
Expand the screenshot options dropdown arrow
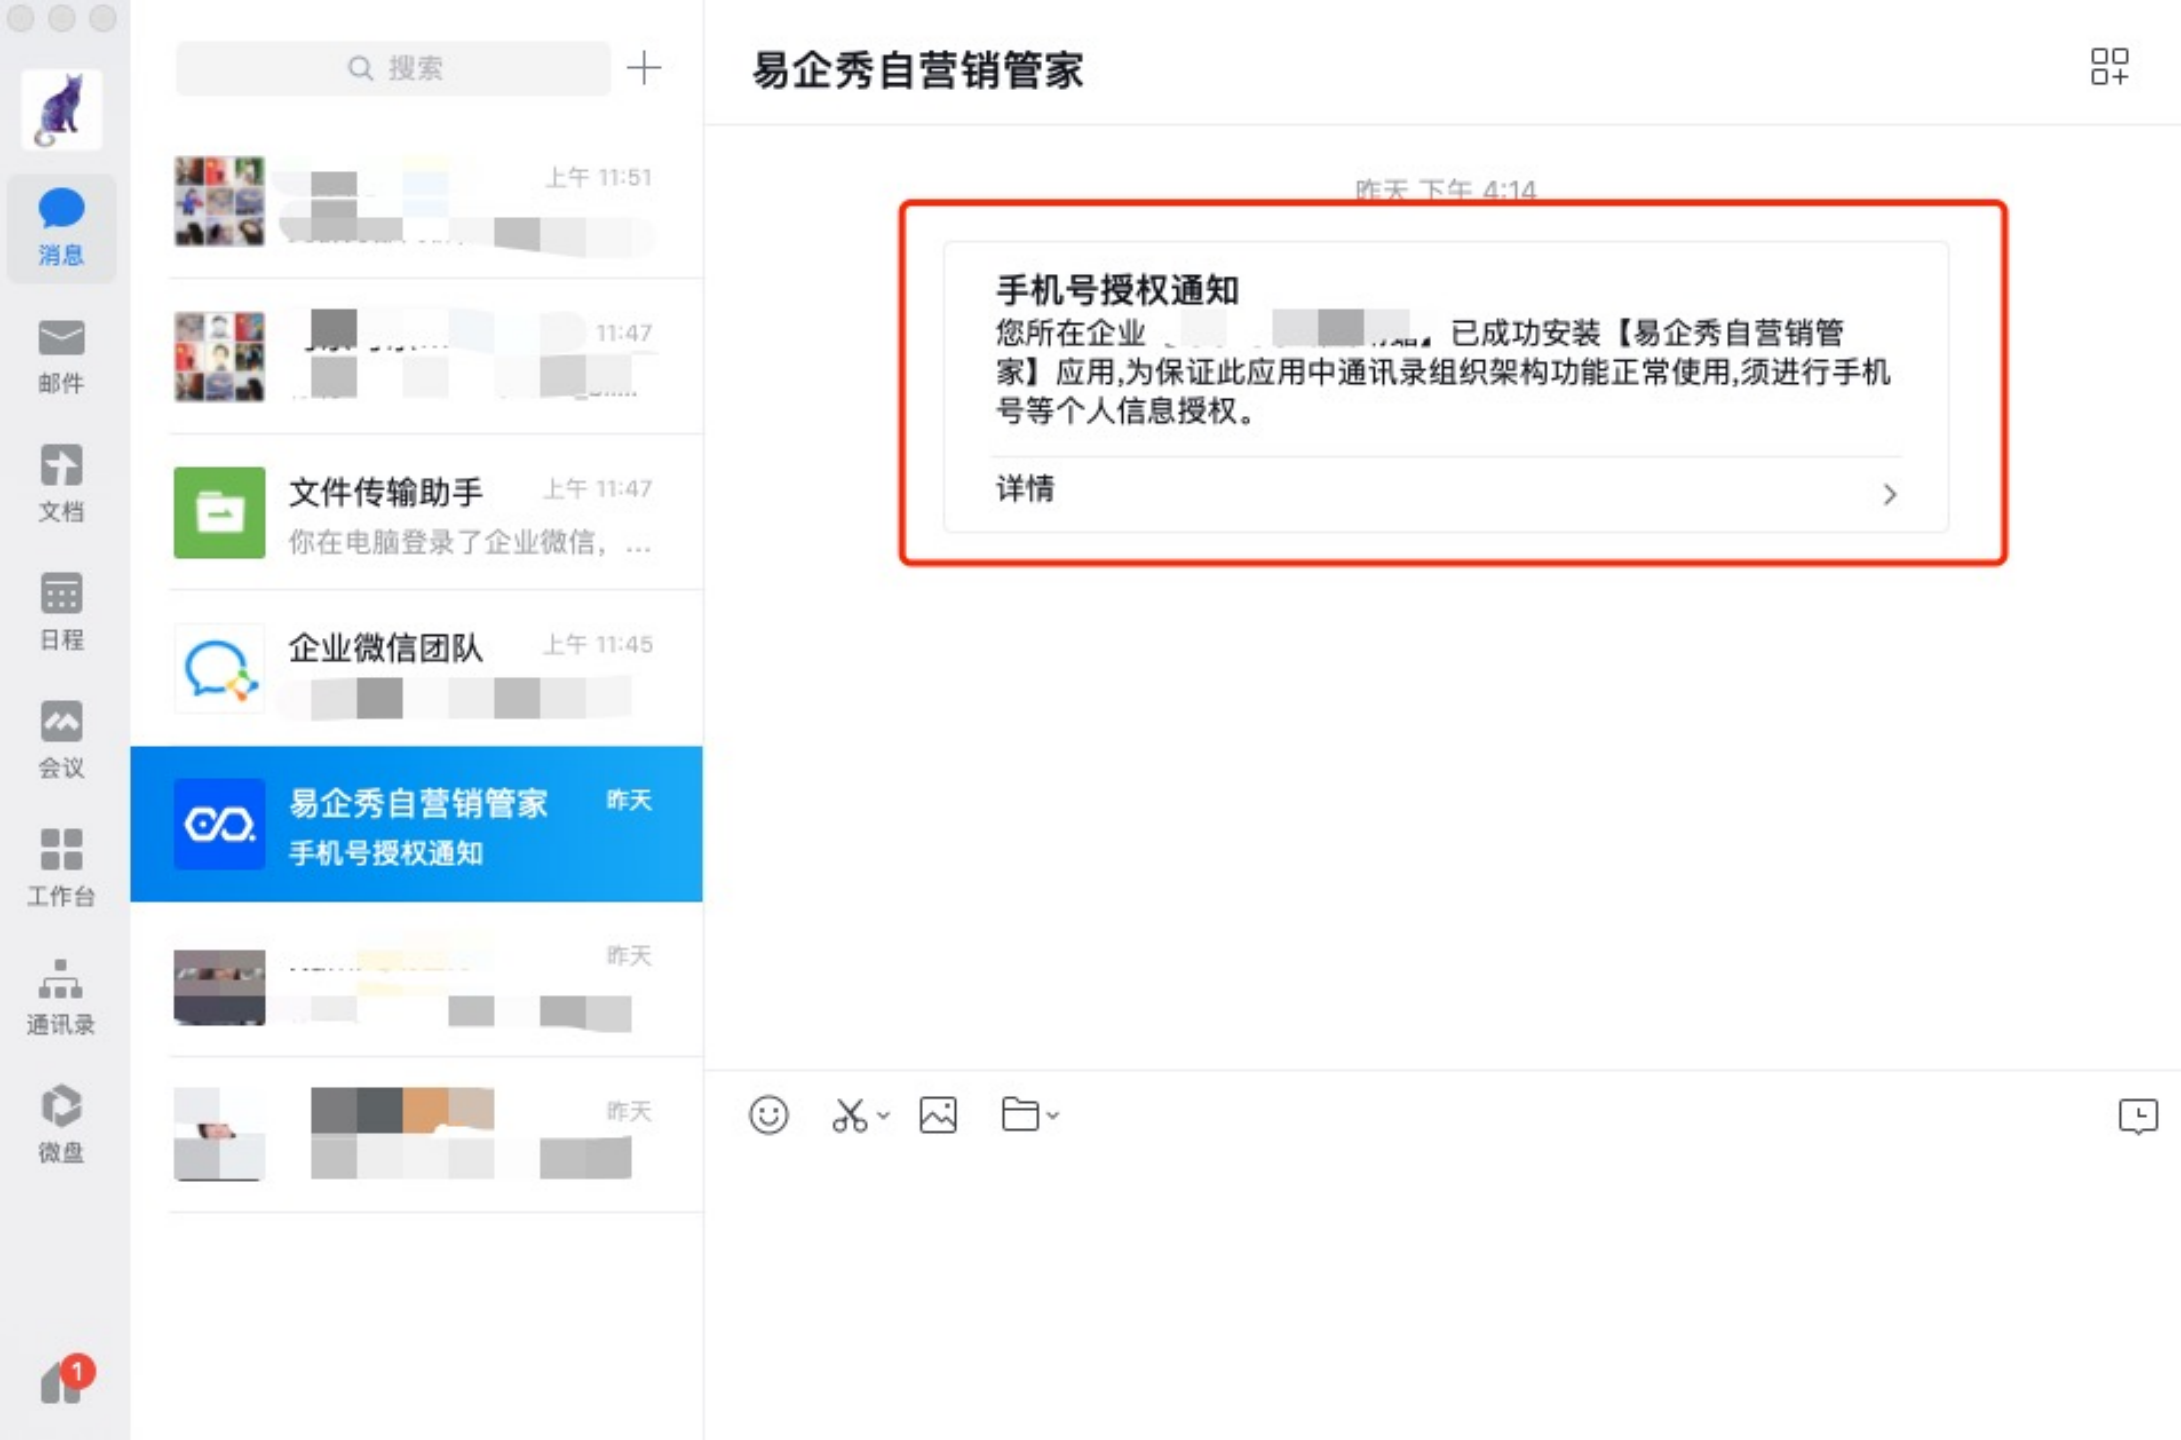click(x=883, y=1115)
